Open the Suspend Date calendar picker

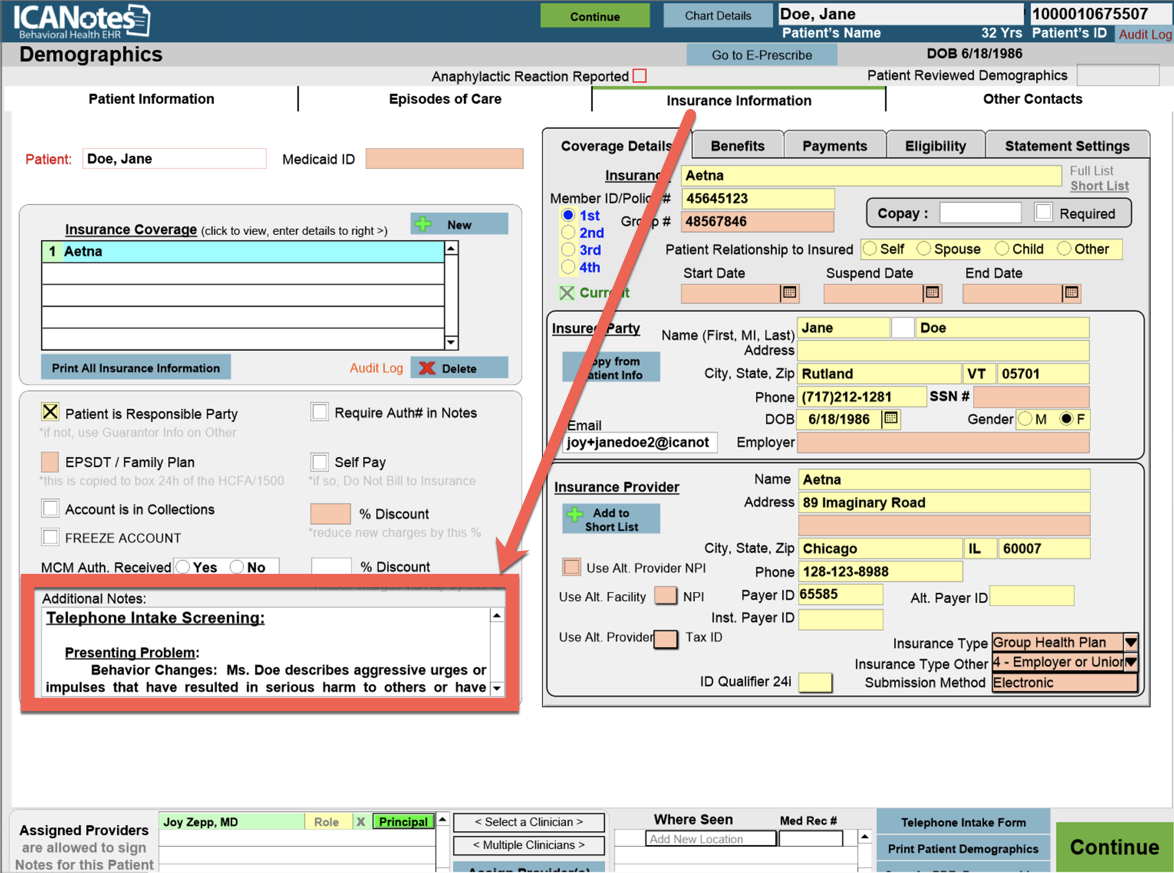(932, 293)
